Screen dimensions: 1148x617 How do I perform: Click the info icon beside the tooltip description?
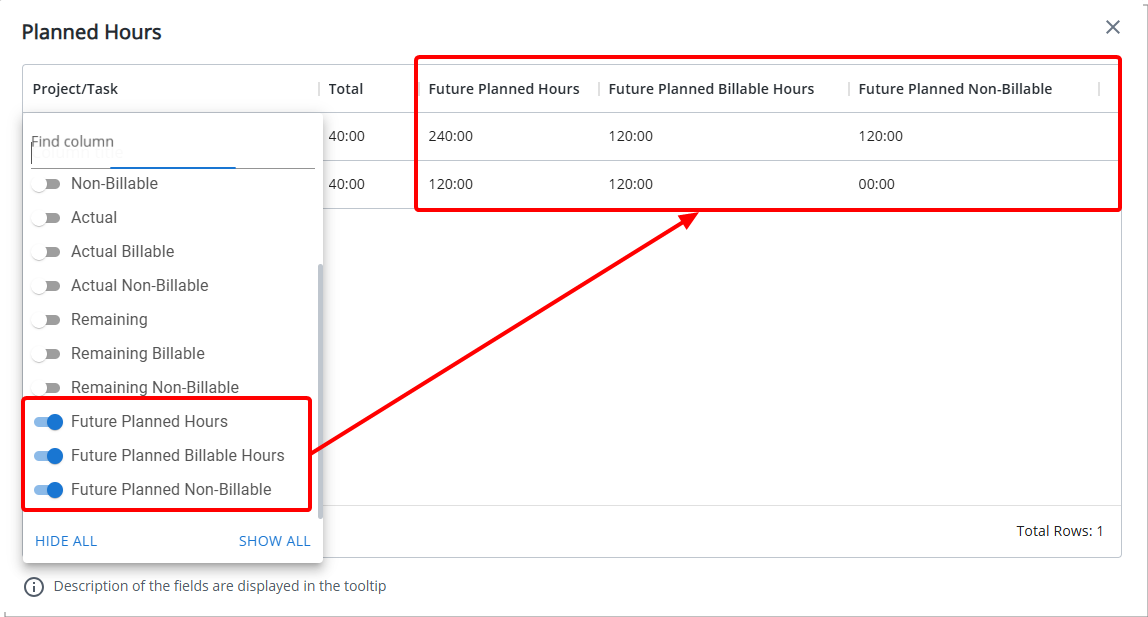click(34, 587)
